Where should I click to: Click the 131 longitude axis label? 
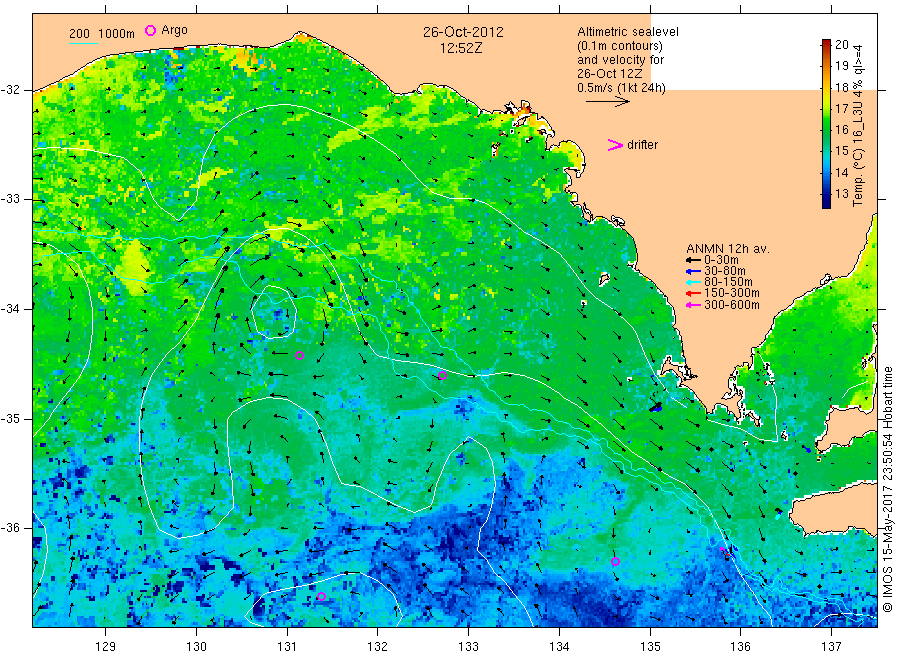(287, 647)
